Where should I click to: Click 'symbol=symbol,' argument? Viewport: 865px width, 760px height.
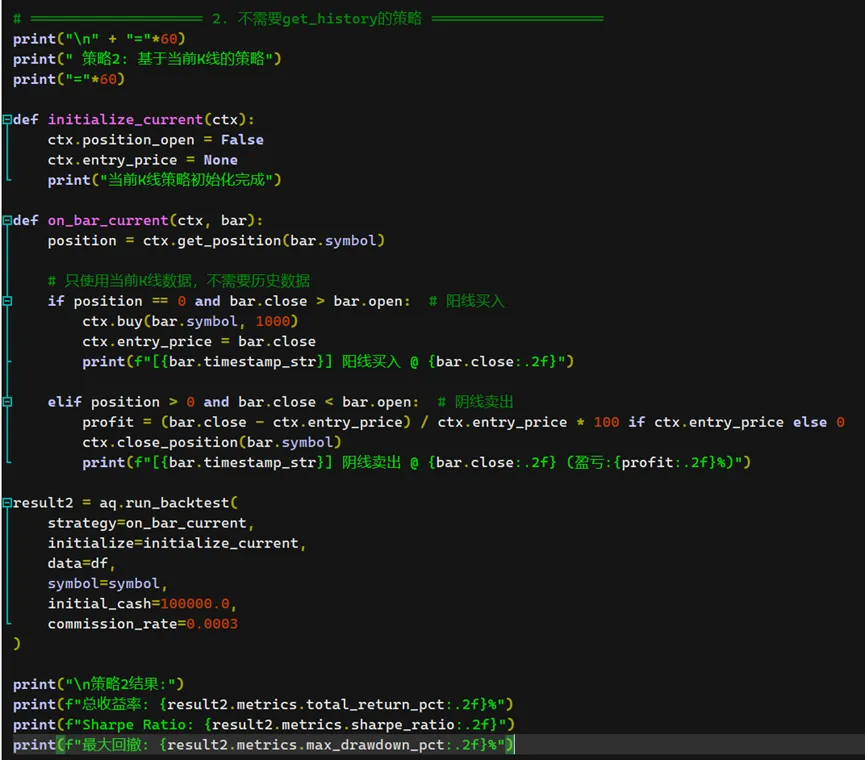(x=107, y=584)
